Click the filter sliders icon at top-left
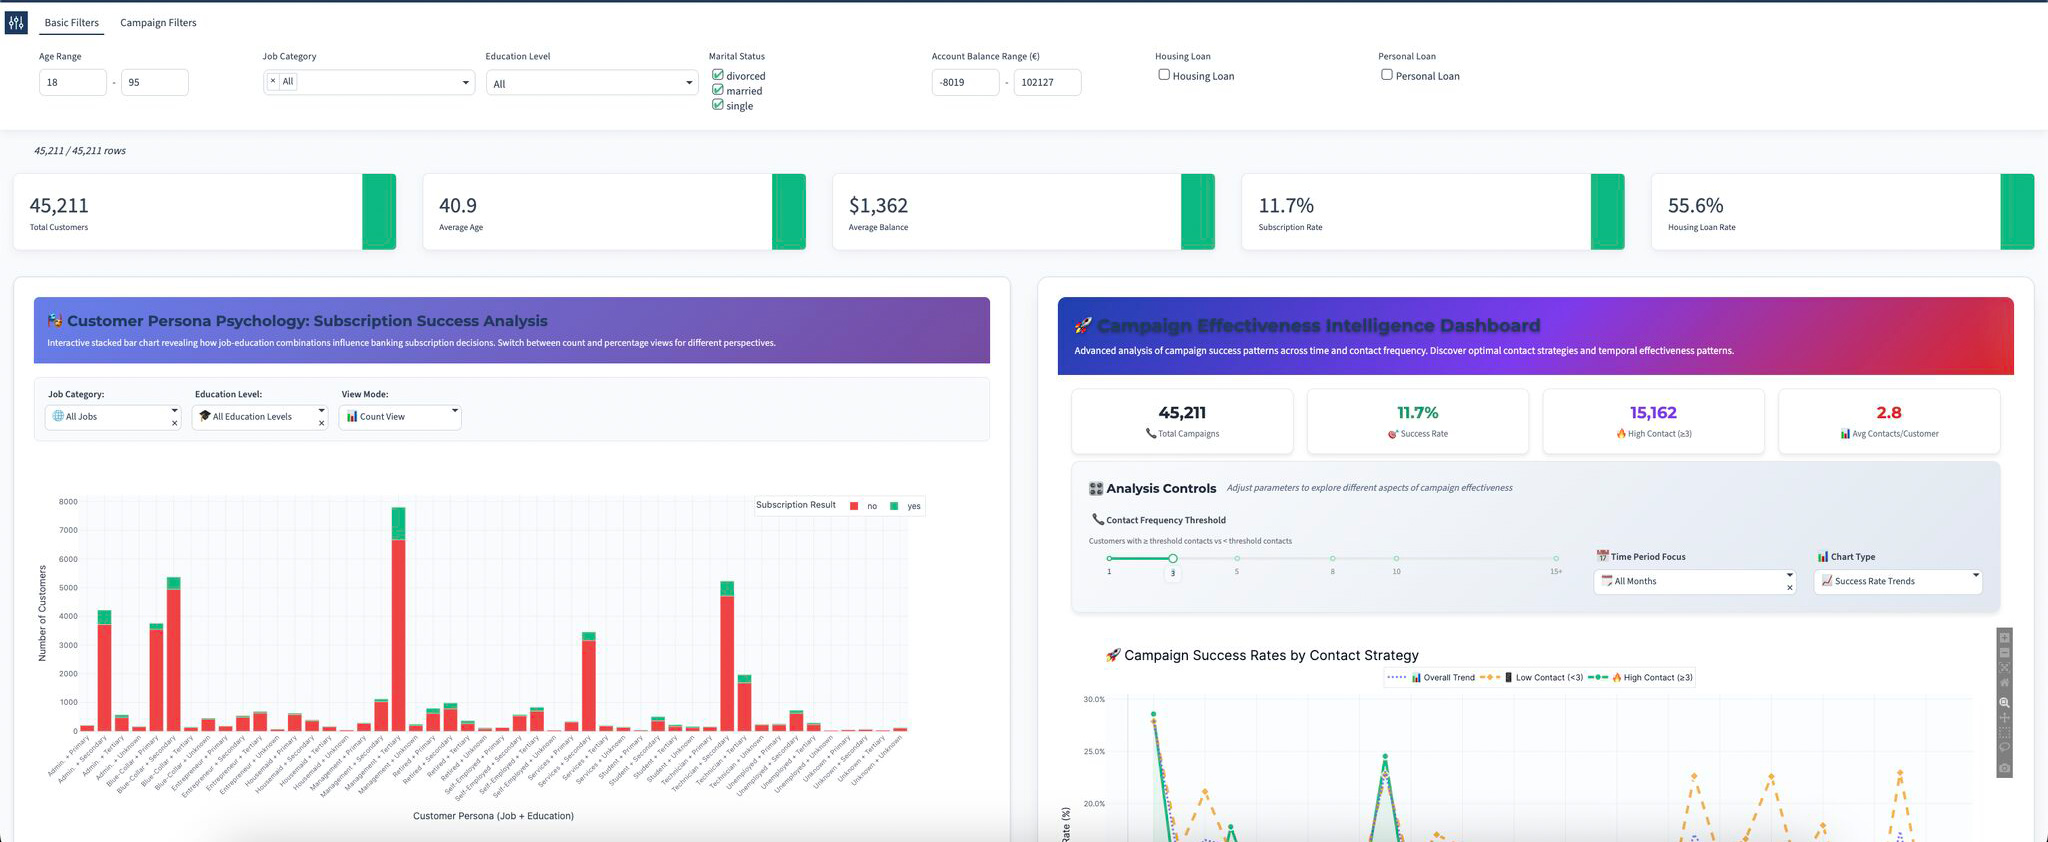2048x842 pixels. (16, 22)
